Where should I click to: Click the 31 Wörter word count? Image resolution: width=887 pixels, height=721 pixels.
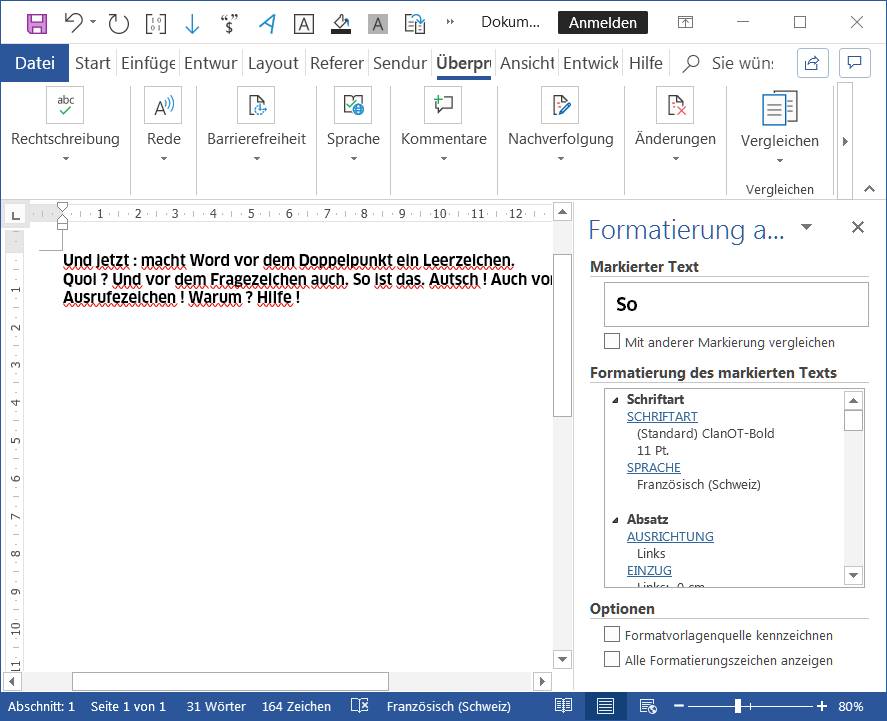(216, 706)
